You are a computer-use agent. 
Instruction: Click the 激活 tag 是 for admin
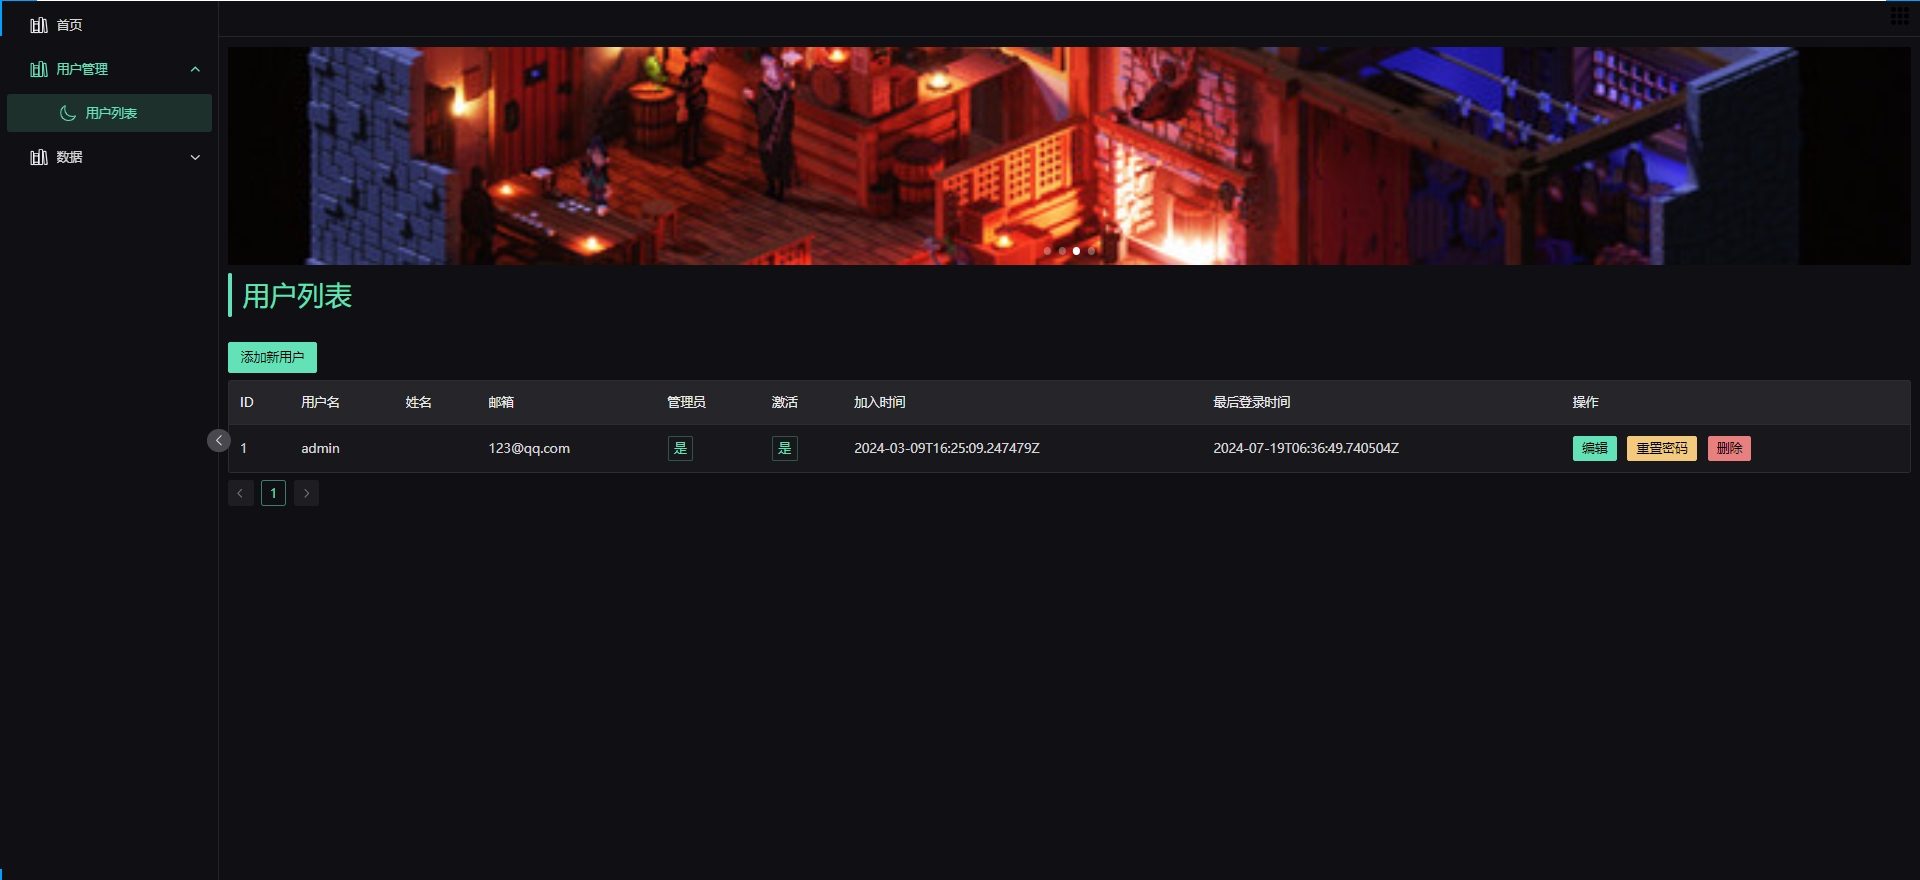coord(785,448)
